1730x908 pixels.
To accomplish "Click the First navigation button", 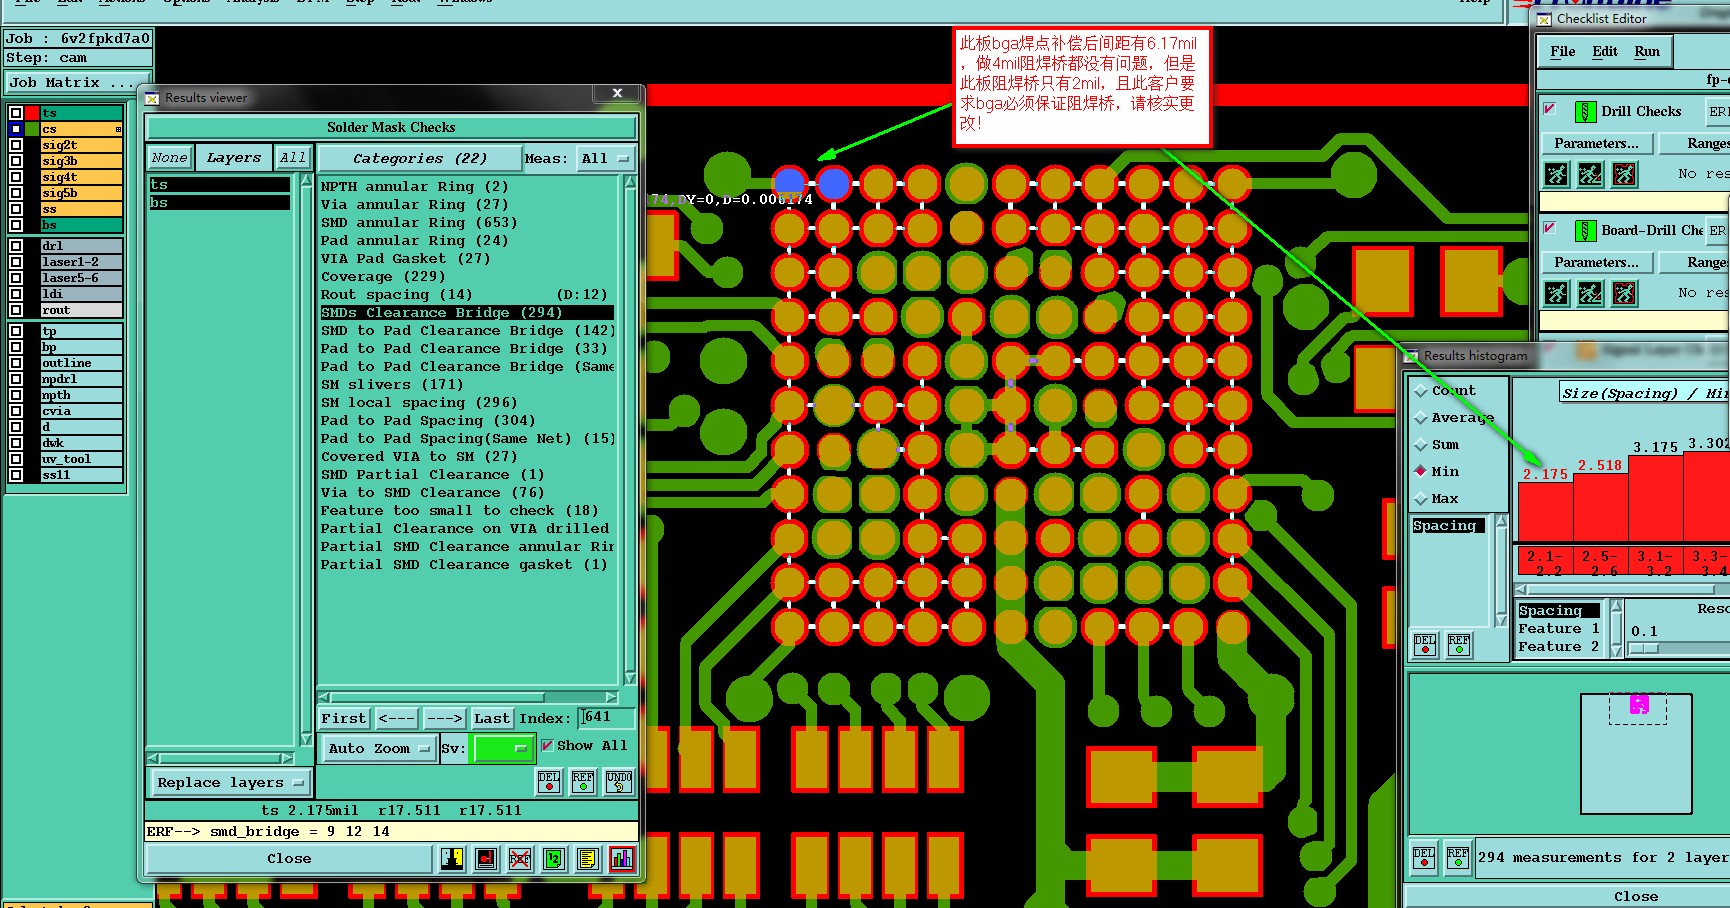I will tap(344, 718).
